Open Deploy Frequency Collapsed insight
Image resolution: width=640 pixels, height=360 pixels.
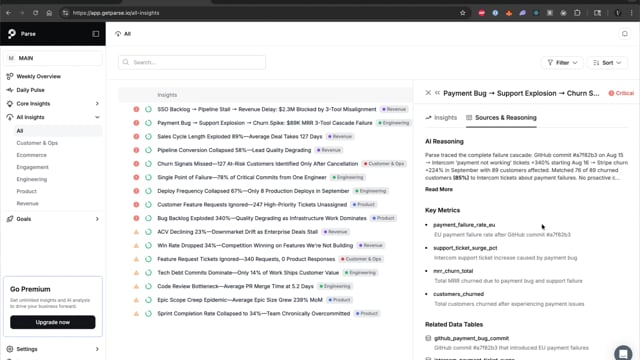coord(253,191)
